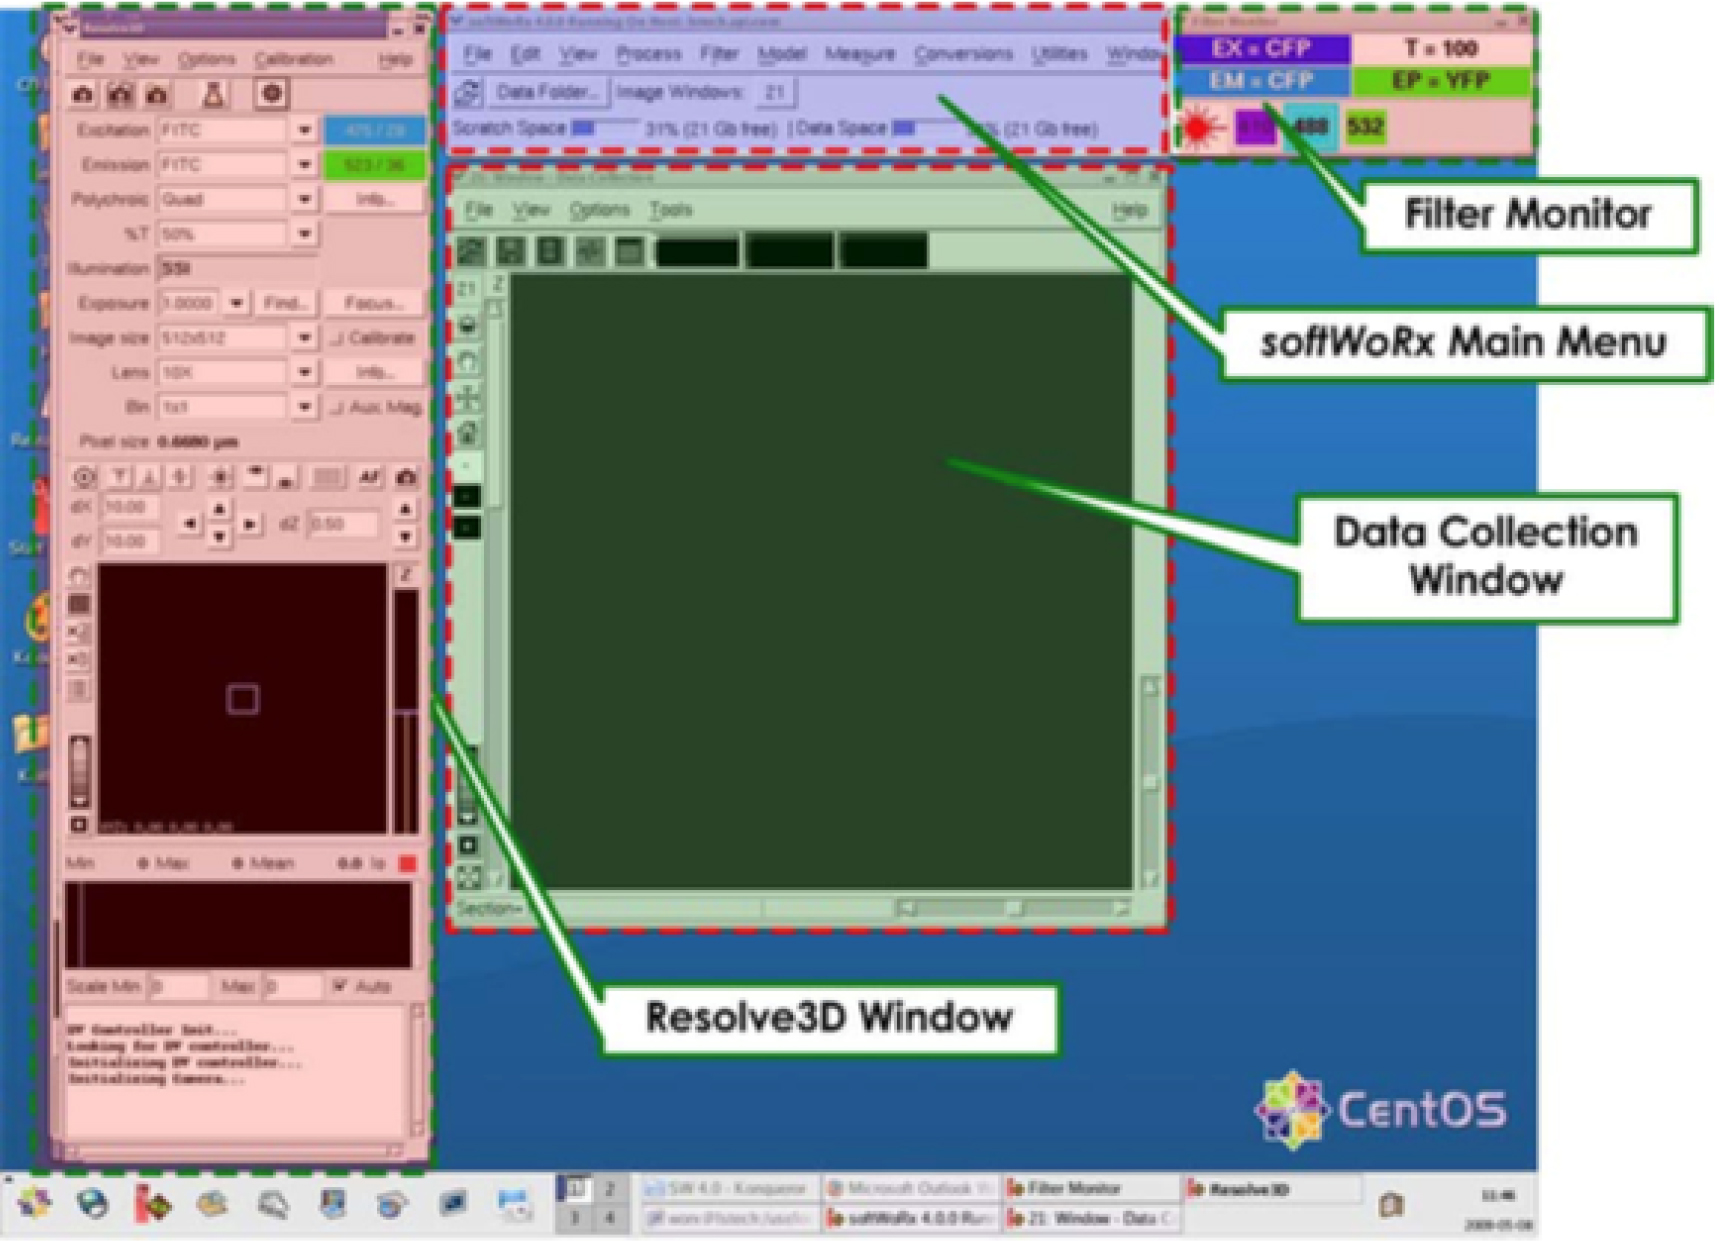Screen dimensions: 1719x1243
Task: Click the stage move left arrow button
Action: pos(189,523)
